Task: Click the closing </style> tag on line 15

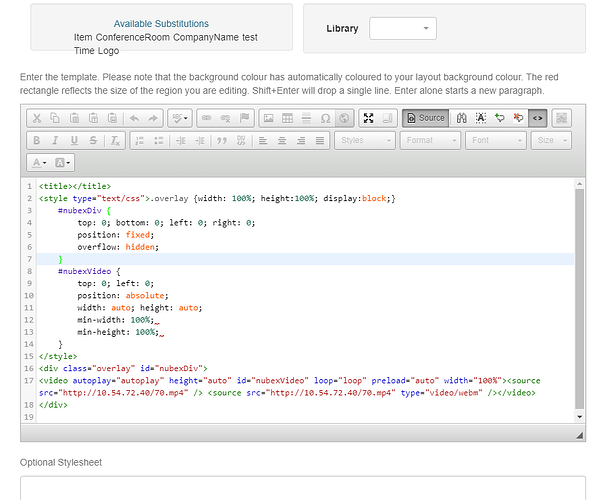Action: (58, 356)
